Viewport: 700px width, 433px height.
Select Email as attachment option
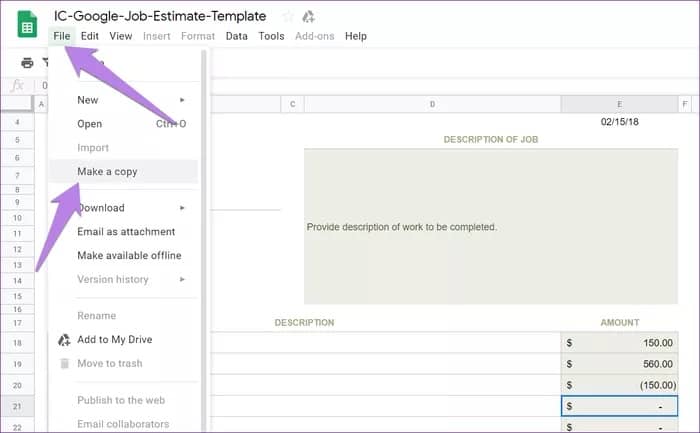pos(125,232)
